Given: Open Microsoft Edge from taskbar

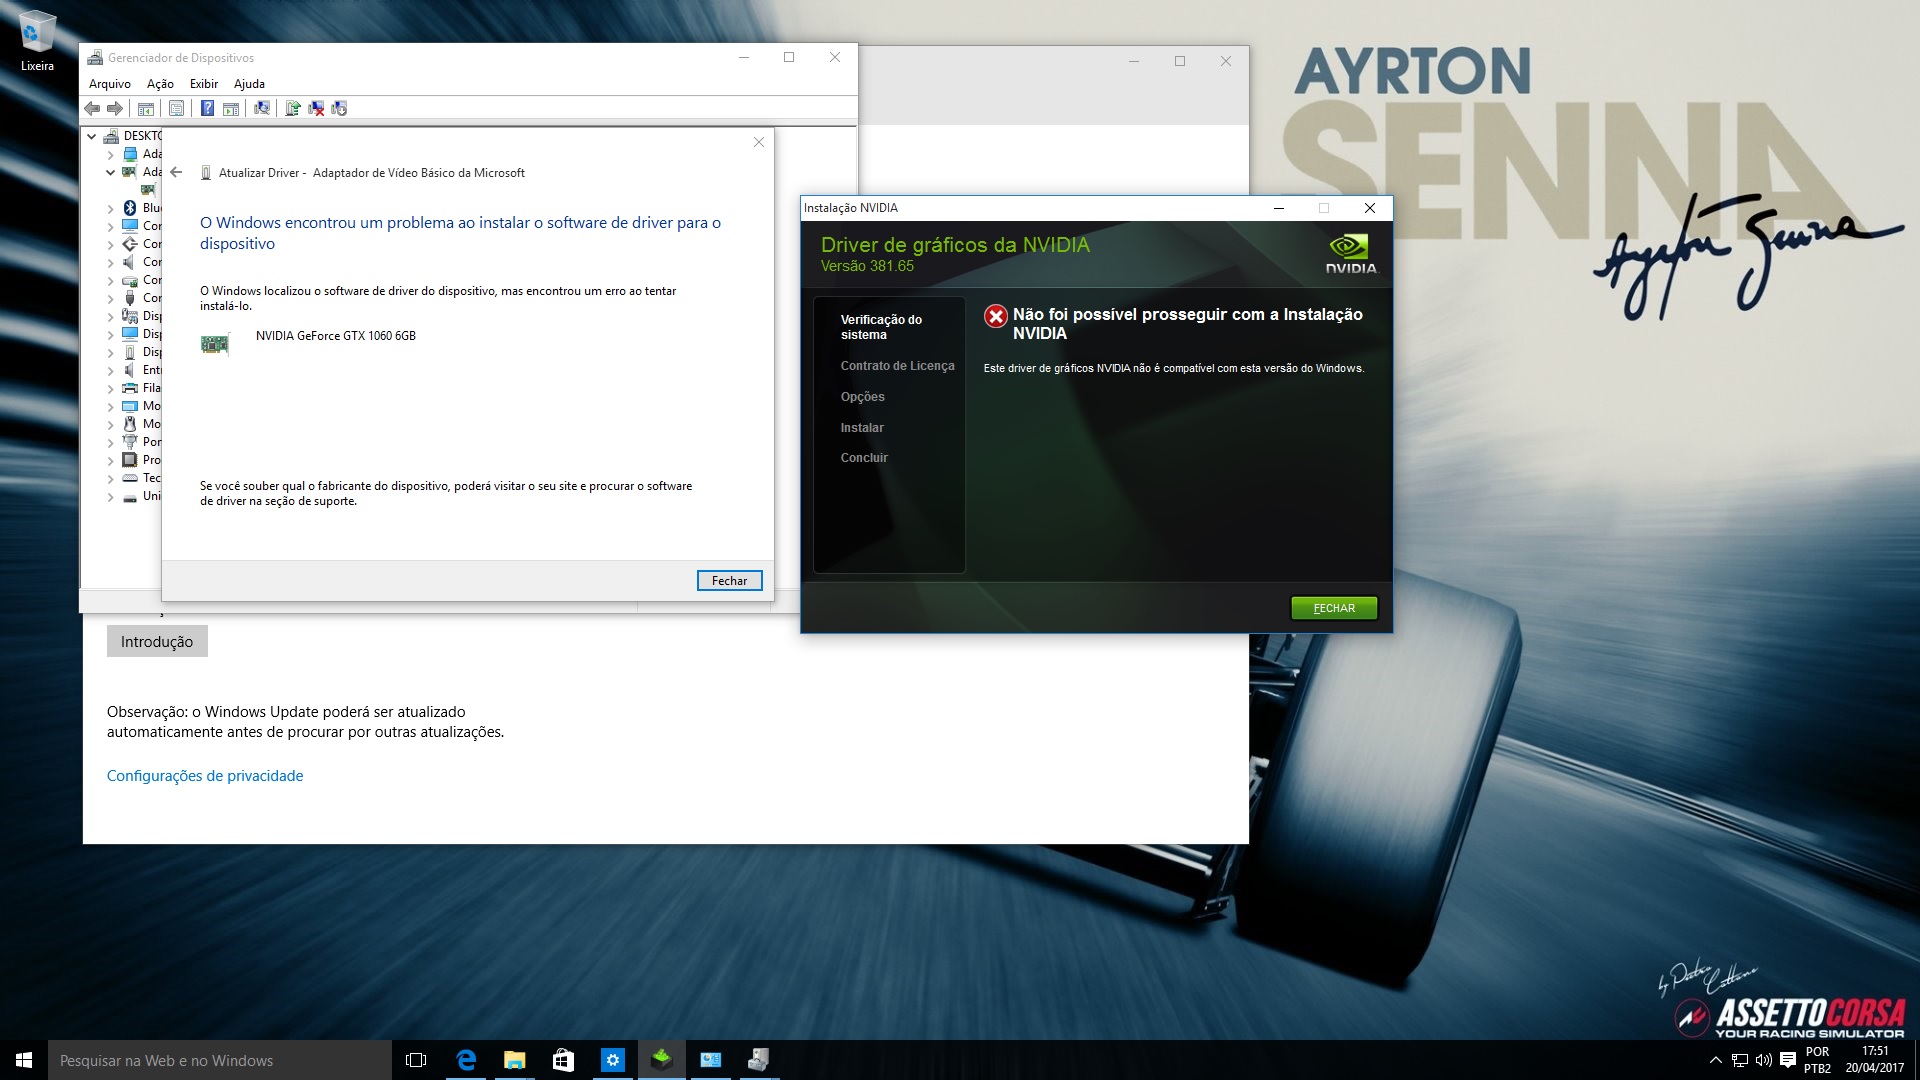Looking at the screenshot, I should (x=466, y=1060).
